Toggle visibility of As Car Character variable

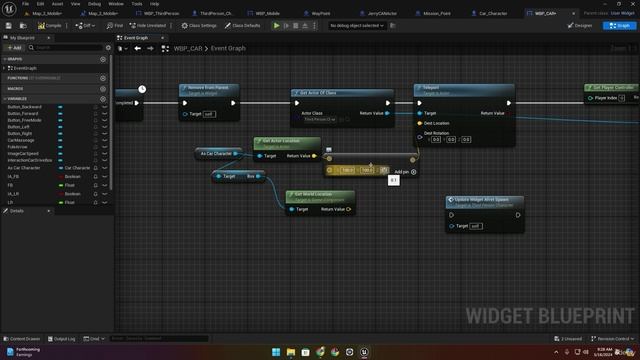click(104, 168)
